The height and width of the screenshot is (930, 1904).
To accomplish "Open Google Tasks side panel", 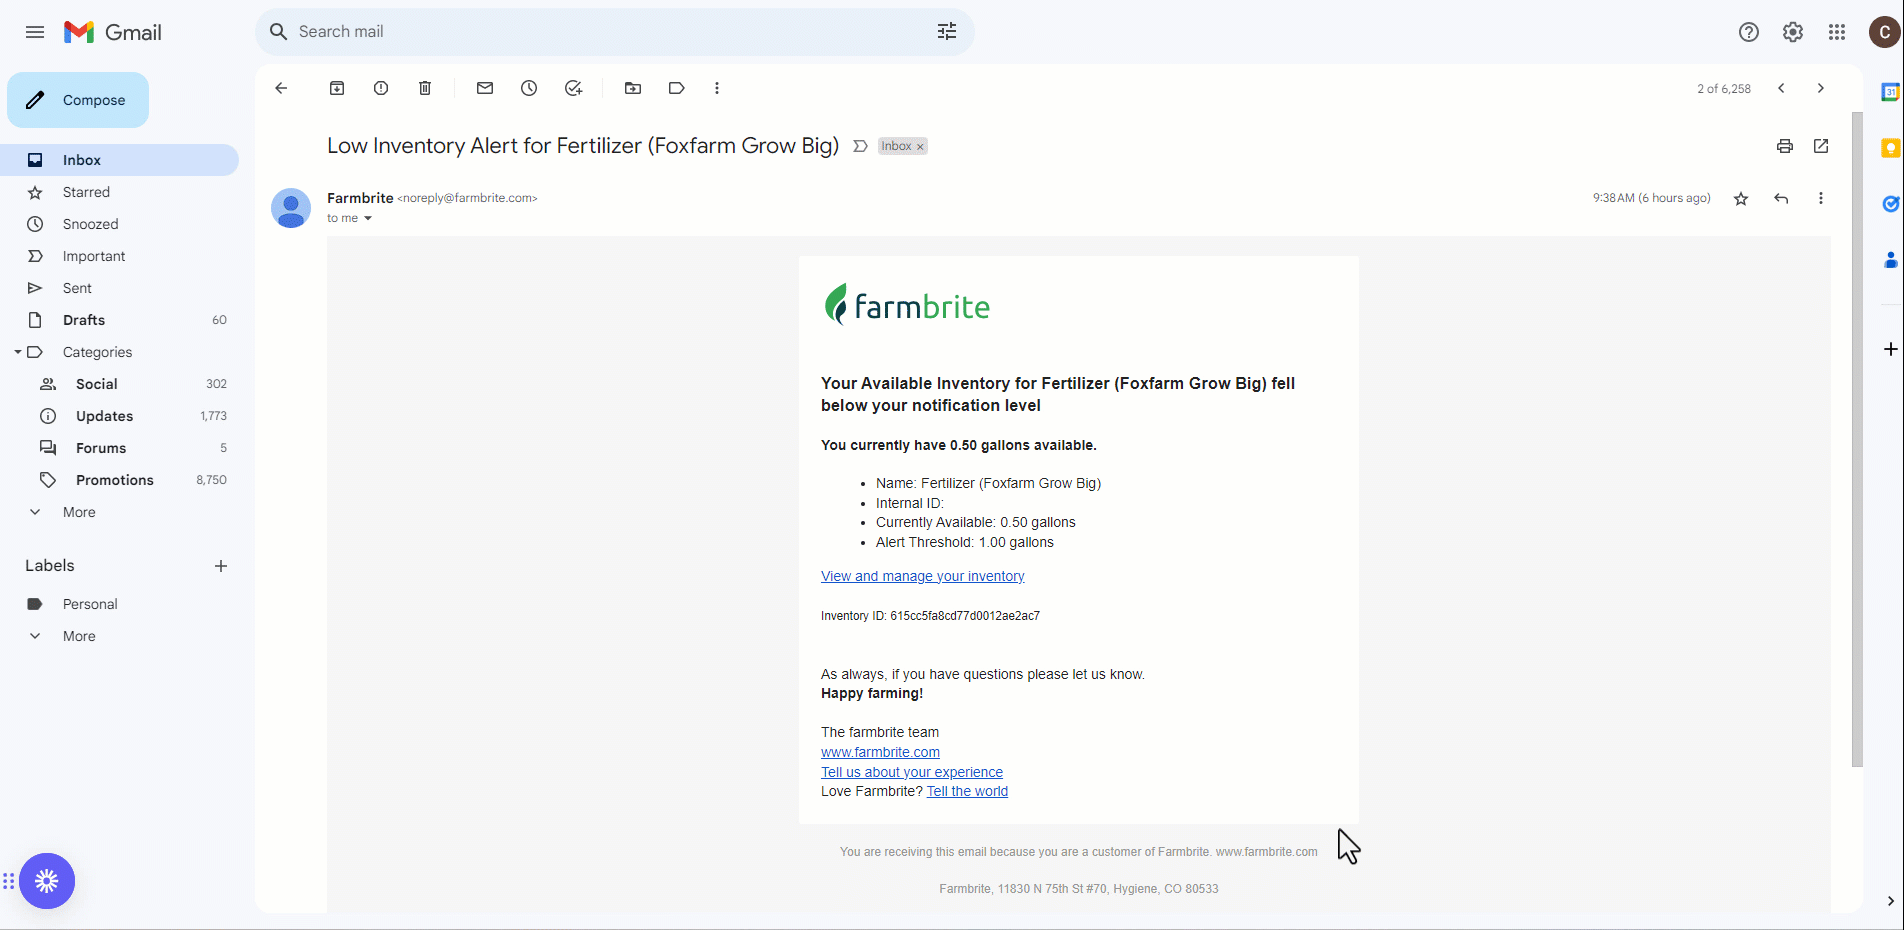I will tap(1890, 204).
